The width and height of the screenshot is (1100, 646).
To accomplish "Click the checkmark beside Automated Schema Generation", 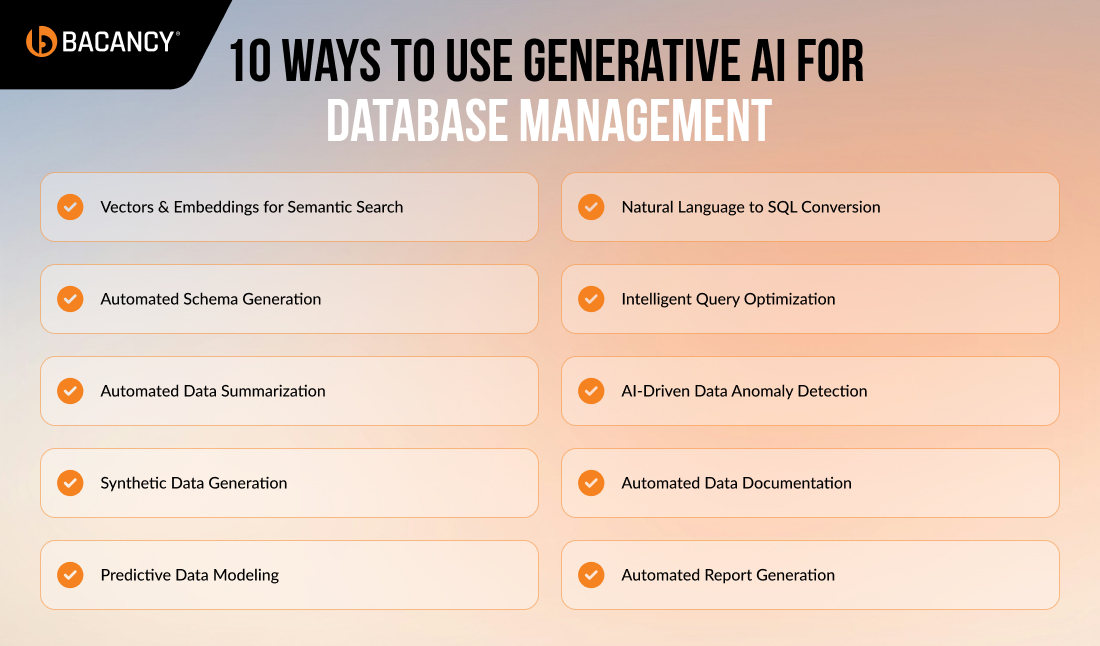I will pyautogui.click(x=70, y=299).
